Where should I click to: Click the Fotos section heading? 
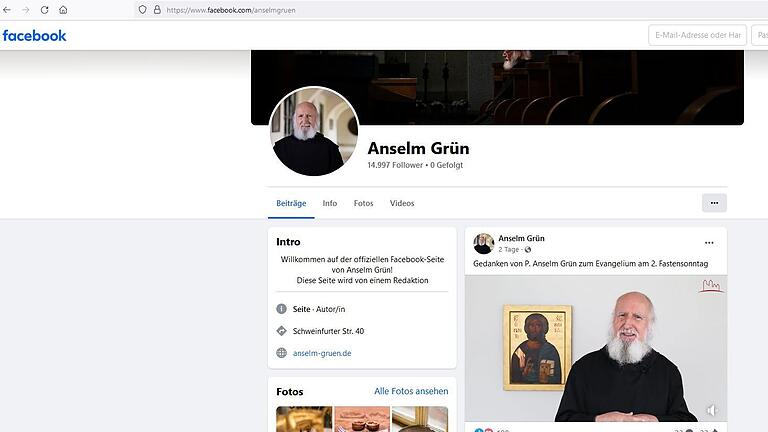point(289,391)
